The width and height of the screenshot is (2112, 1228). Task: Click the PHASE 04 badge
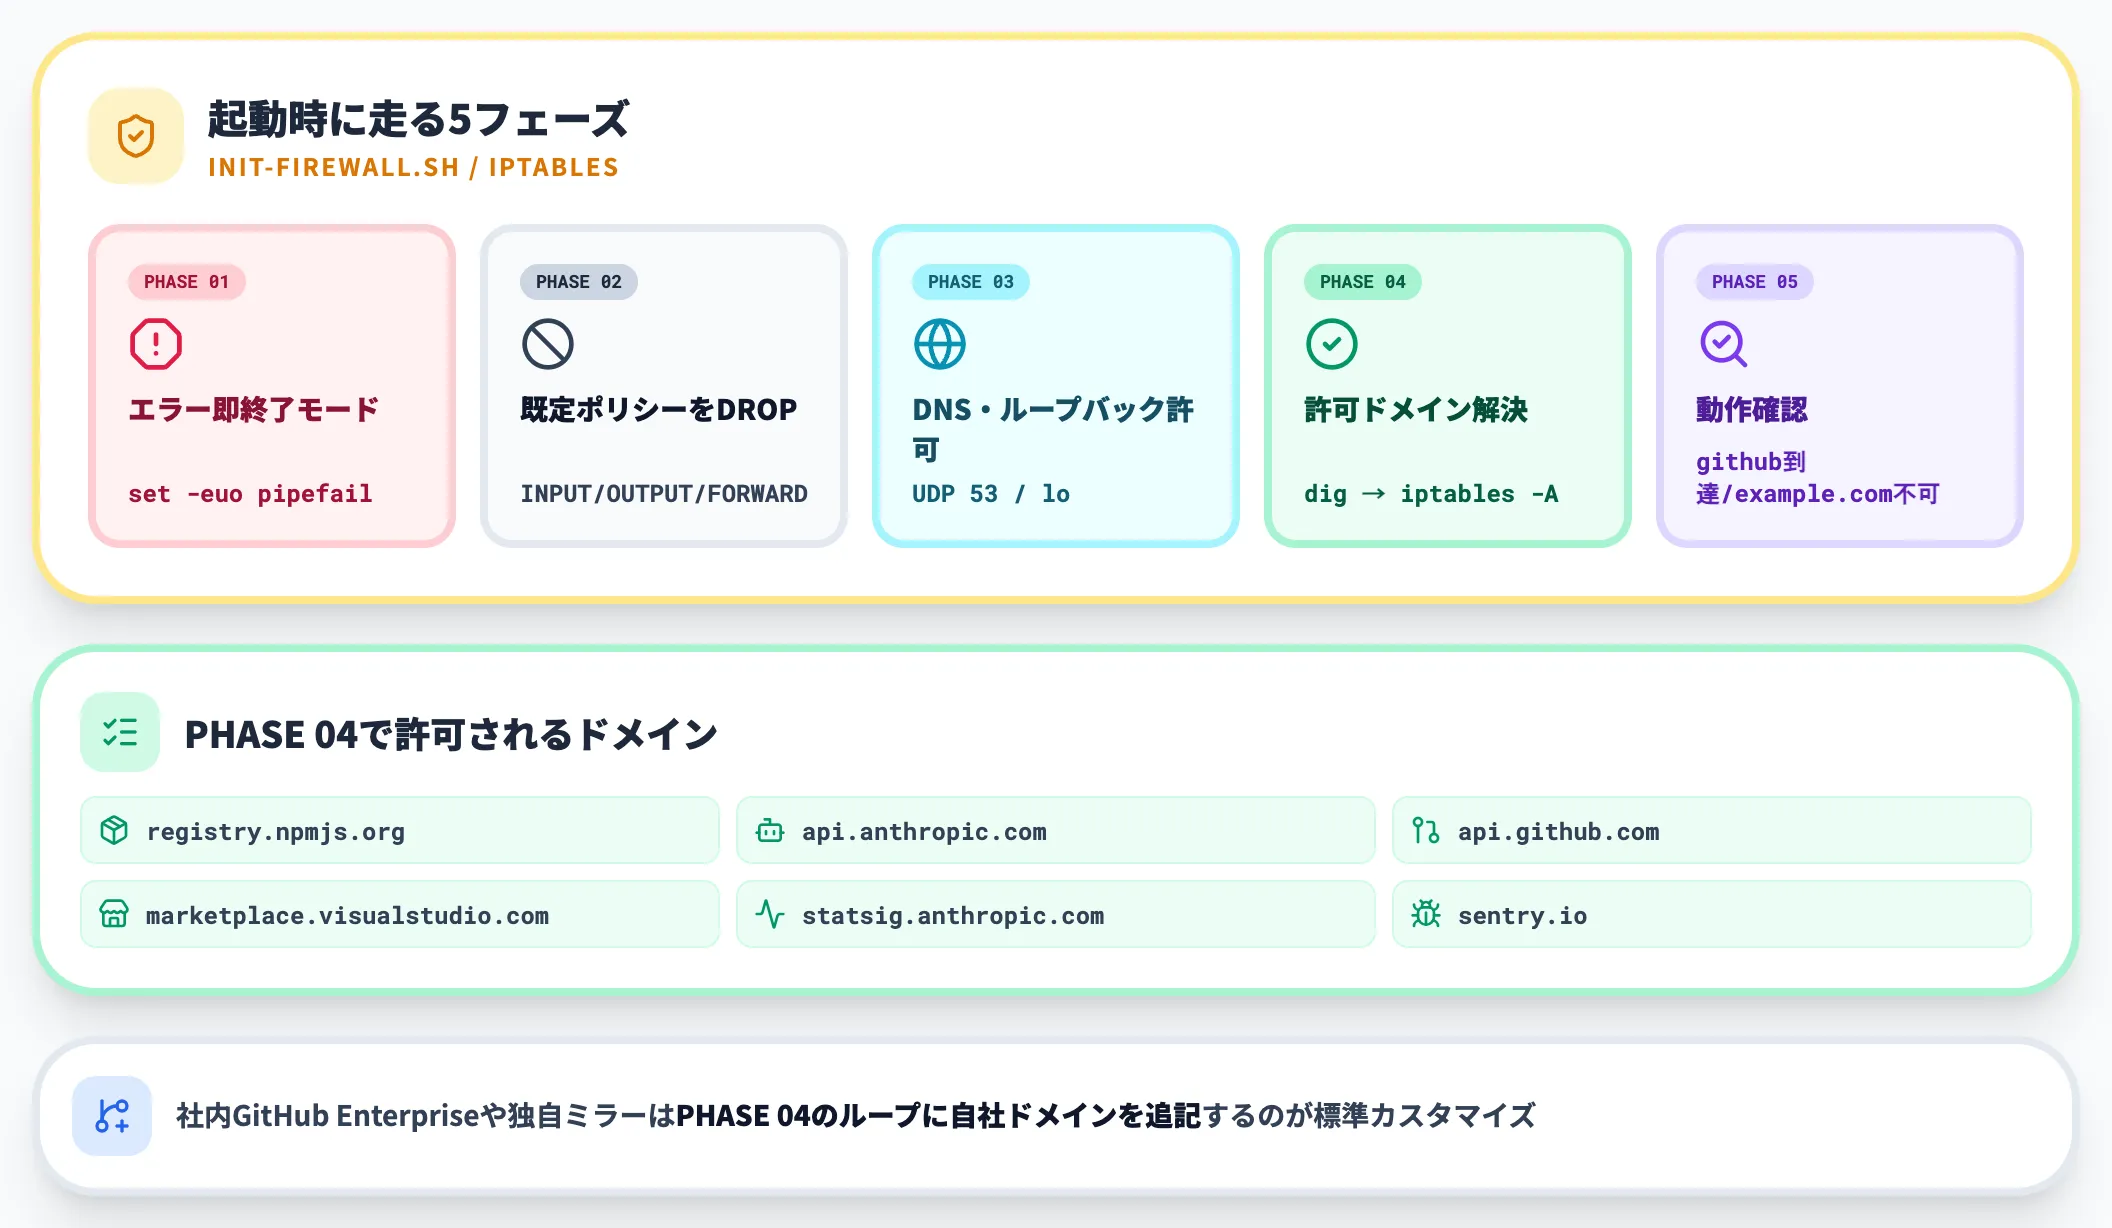point(1363,282)
